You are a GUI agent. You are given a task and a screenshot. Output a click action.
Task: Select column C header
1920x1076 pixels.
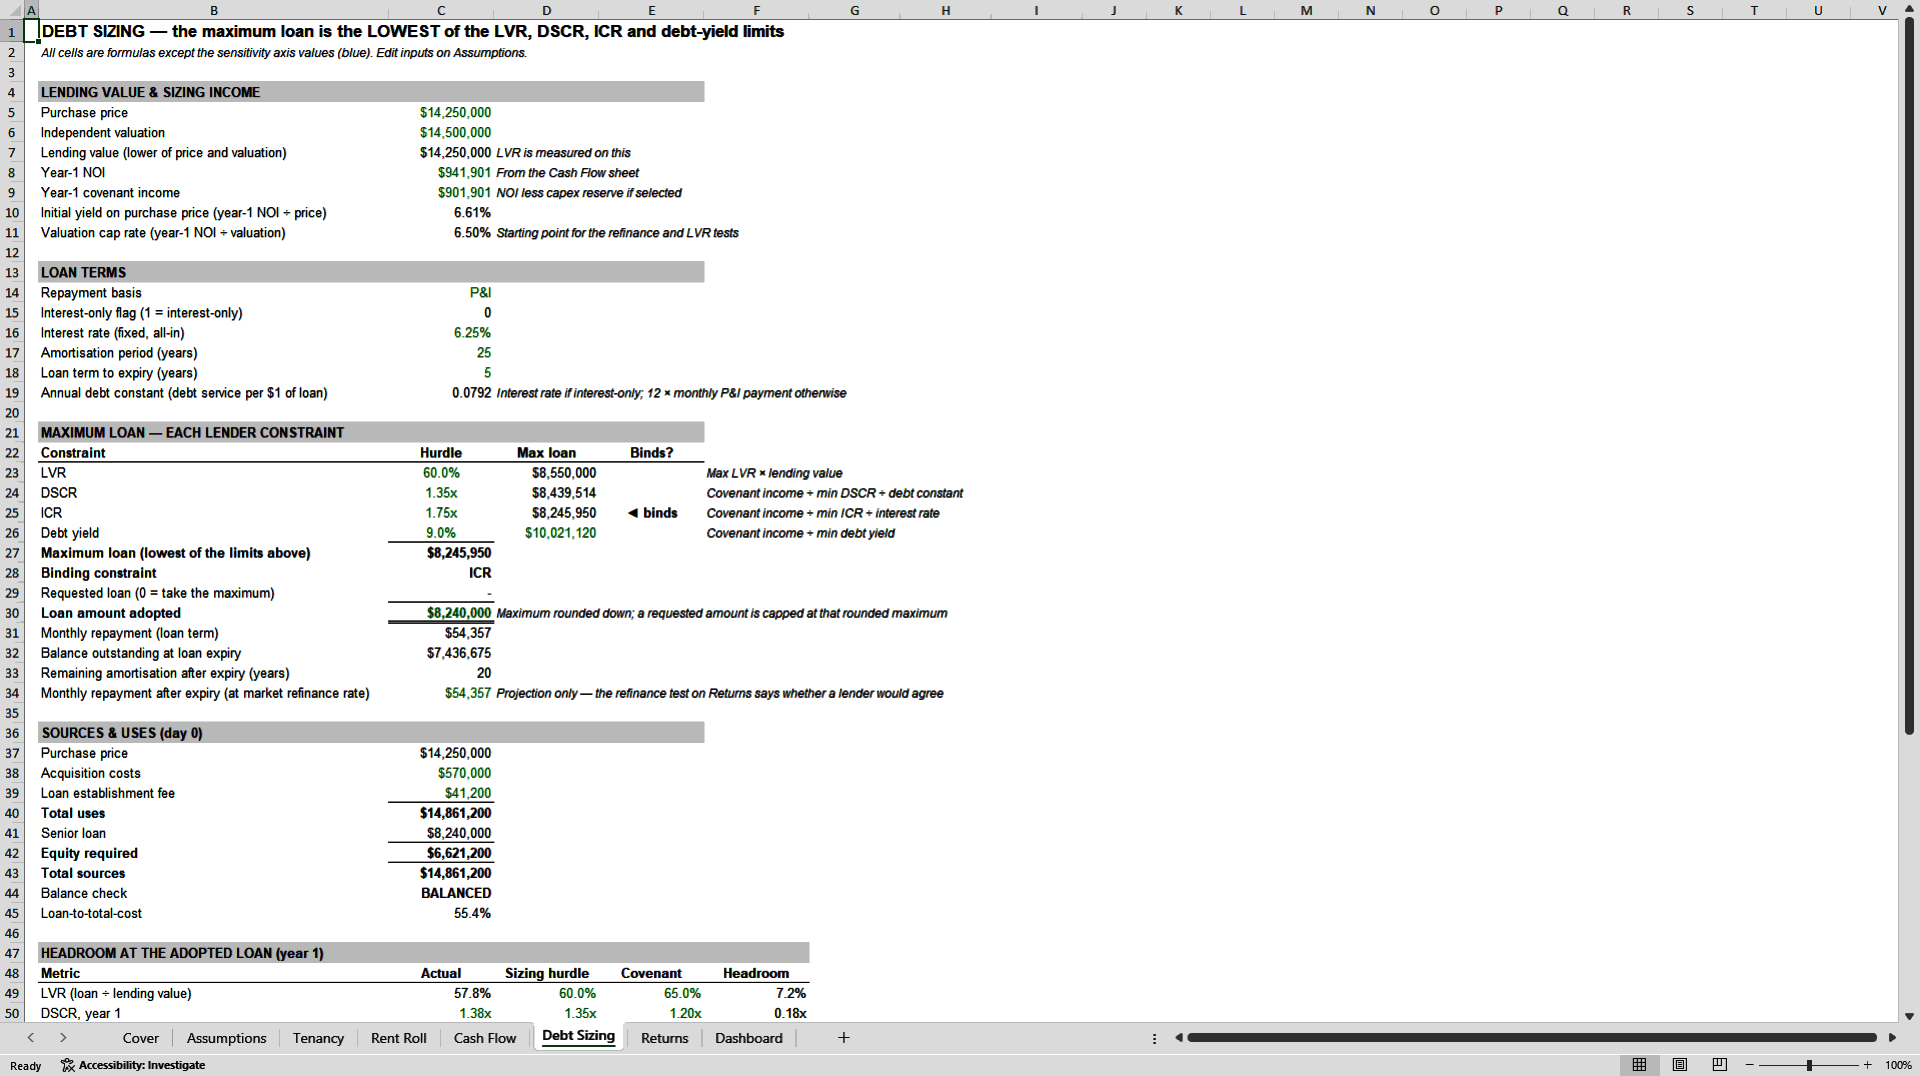(441, 10)
